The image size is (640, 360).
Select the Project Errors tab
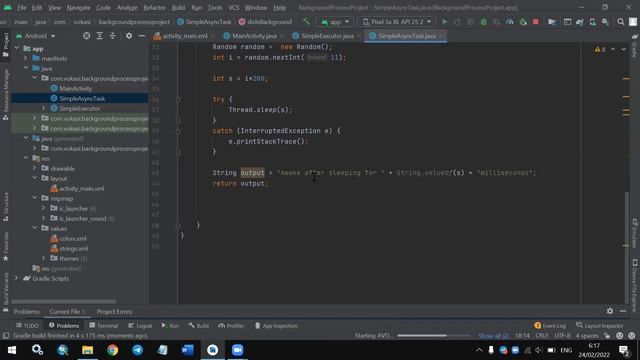pyautogui.click(x=114, y=311)
